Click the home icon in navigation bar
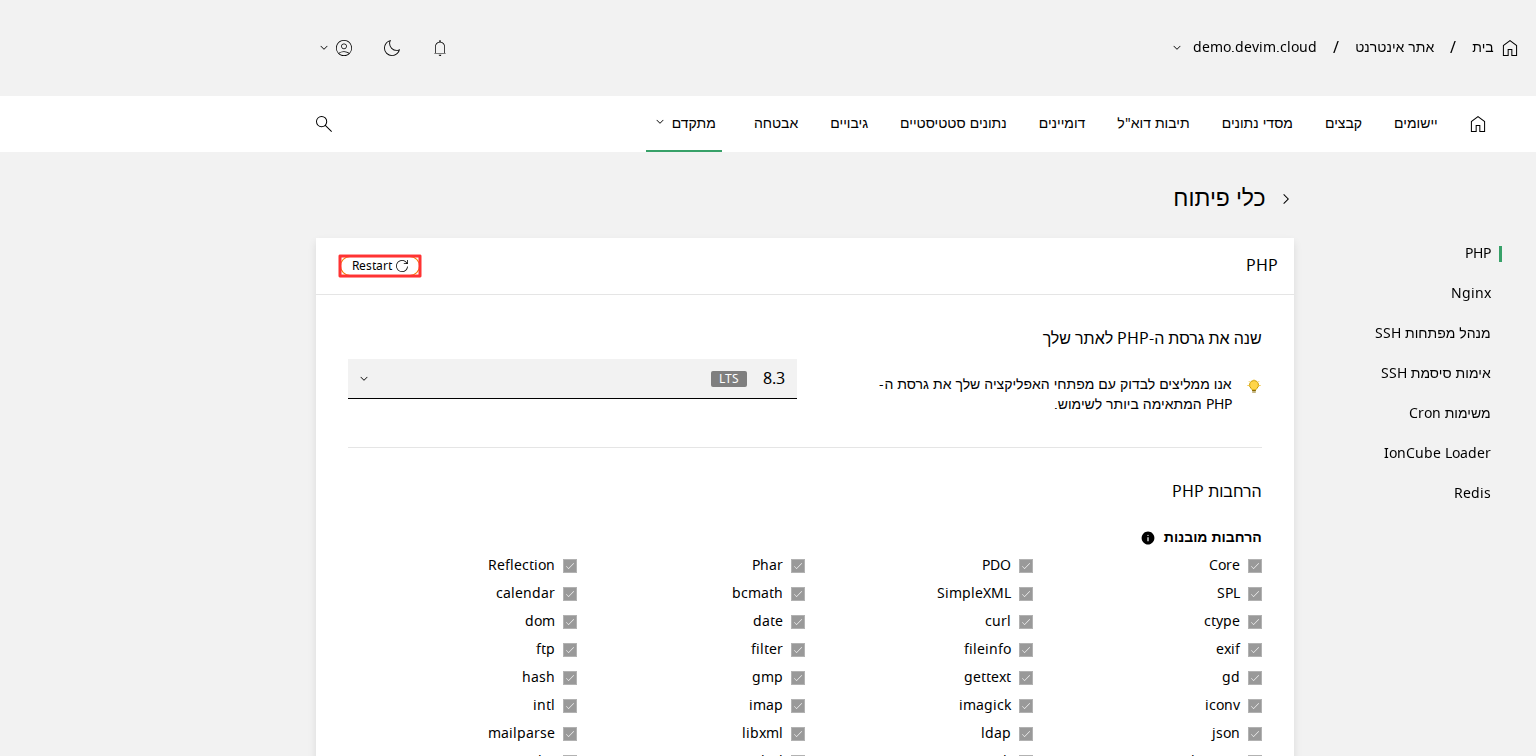The width and height of the screenshot is (1536, 756). pos(1478,124)
